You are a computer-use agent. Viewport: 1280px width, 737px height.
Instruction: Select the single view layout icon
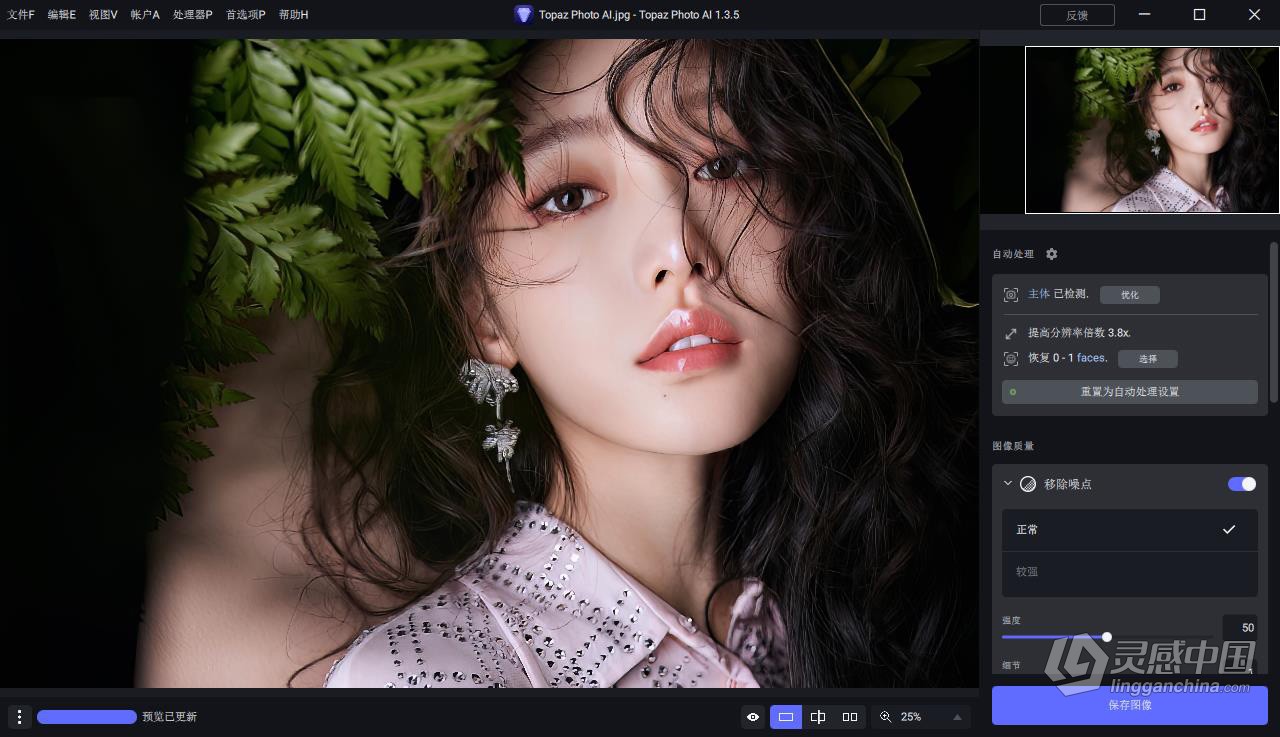(786, 717)
